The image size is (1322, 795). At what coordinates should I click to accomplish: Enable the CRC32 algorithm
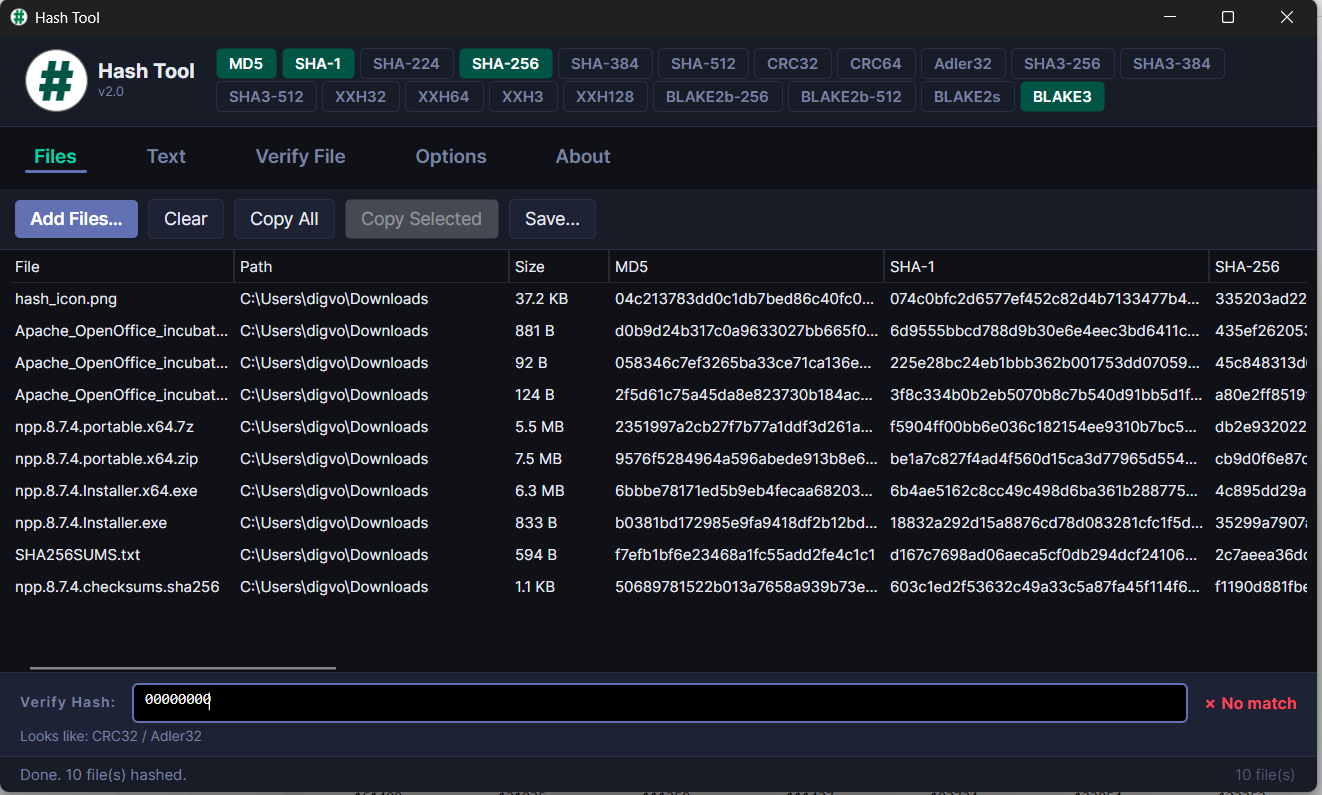792,63
